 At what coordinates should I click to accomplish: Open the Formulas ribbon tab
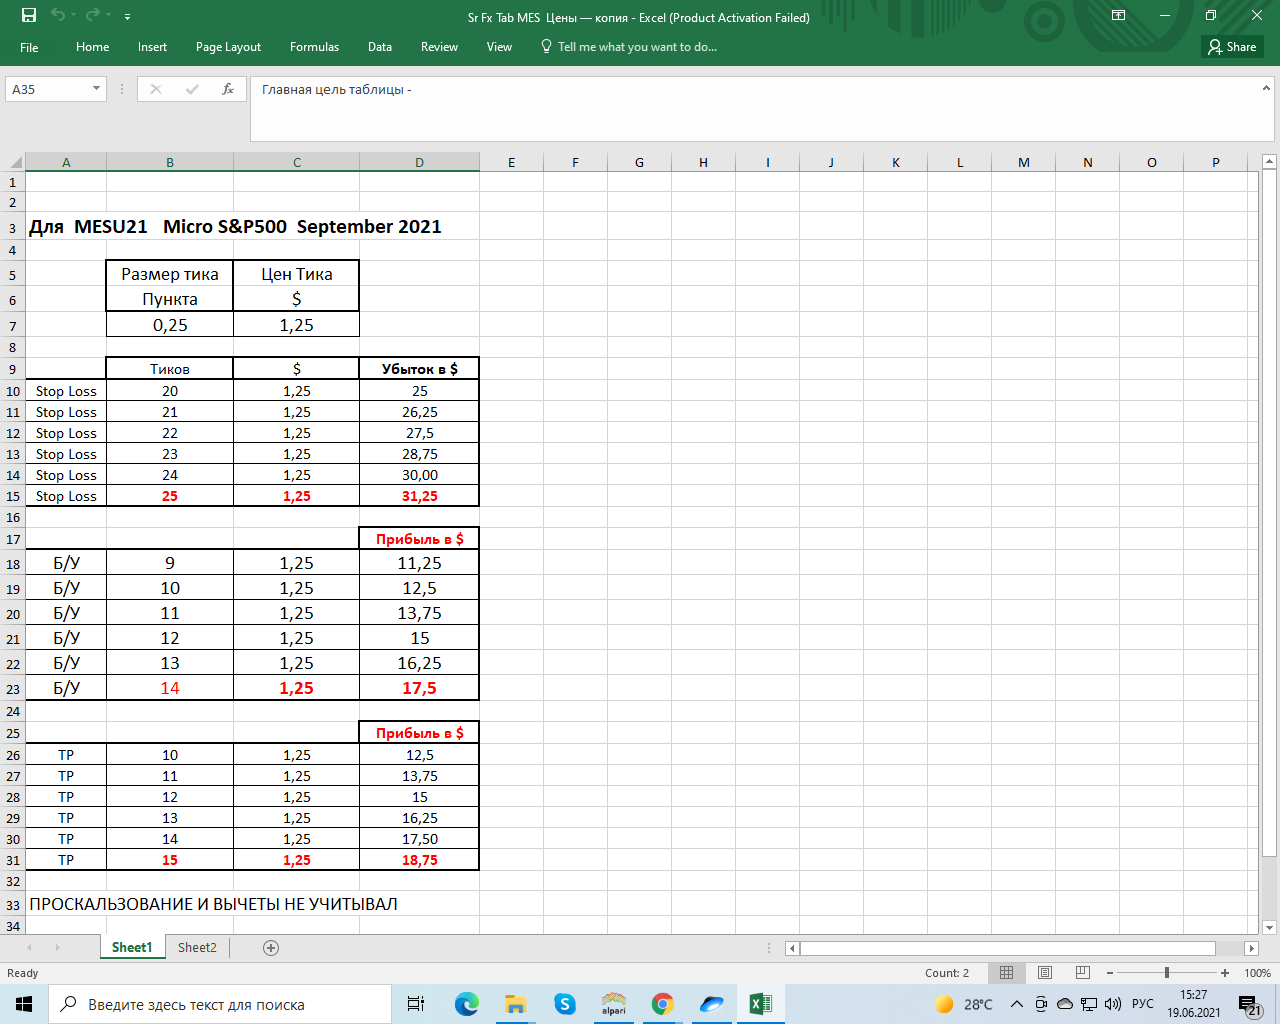[x=314, y=47]
